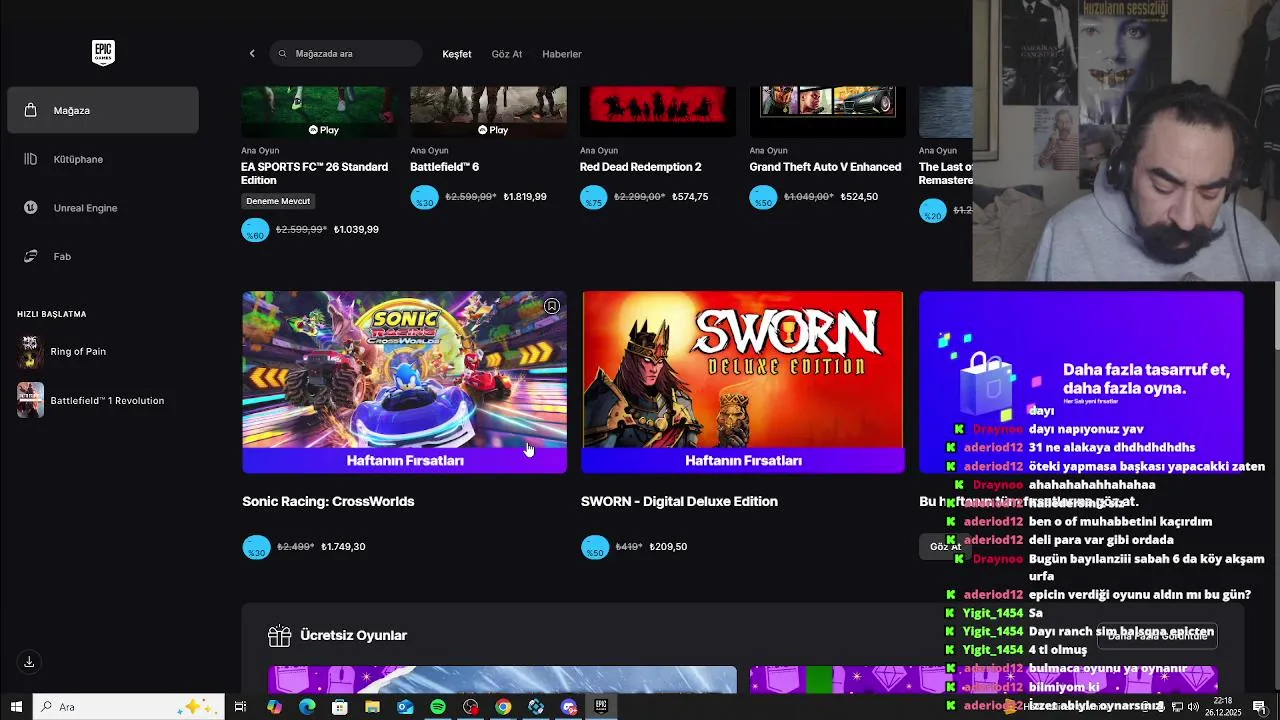Viewport: 1280px width, 720px height.
Task: Click the ₺1.819,99 Battlefield 6 price
Action: [525, 197]
